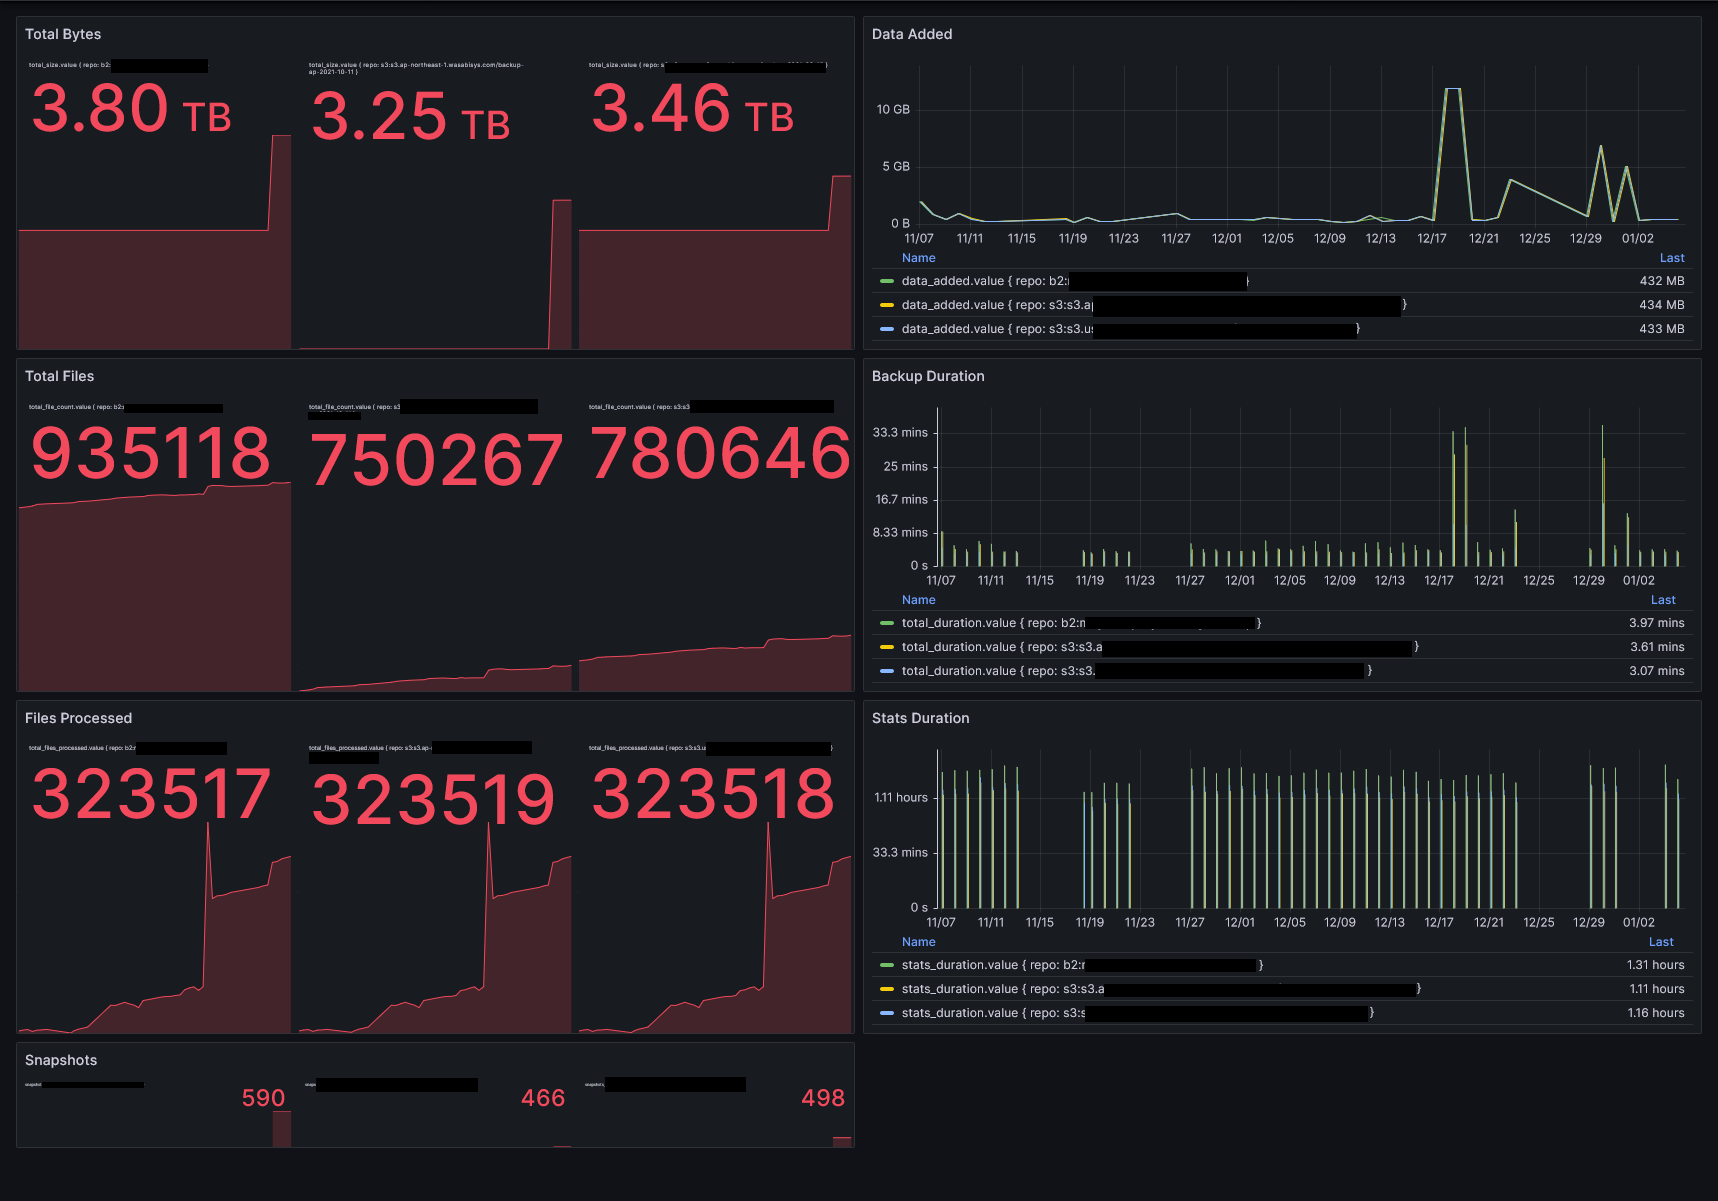Click the 590 snapshots count stat
This screenshot has height=1201, width=1718.
pyautogui.click(x=264, y=1098)
